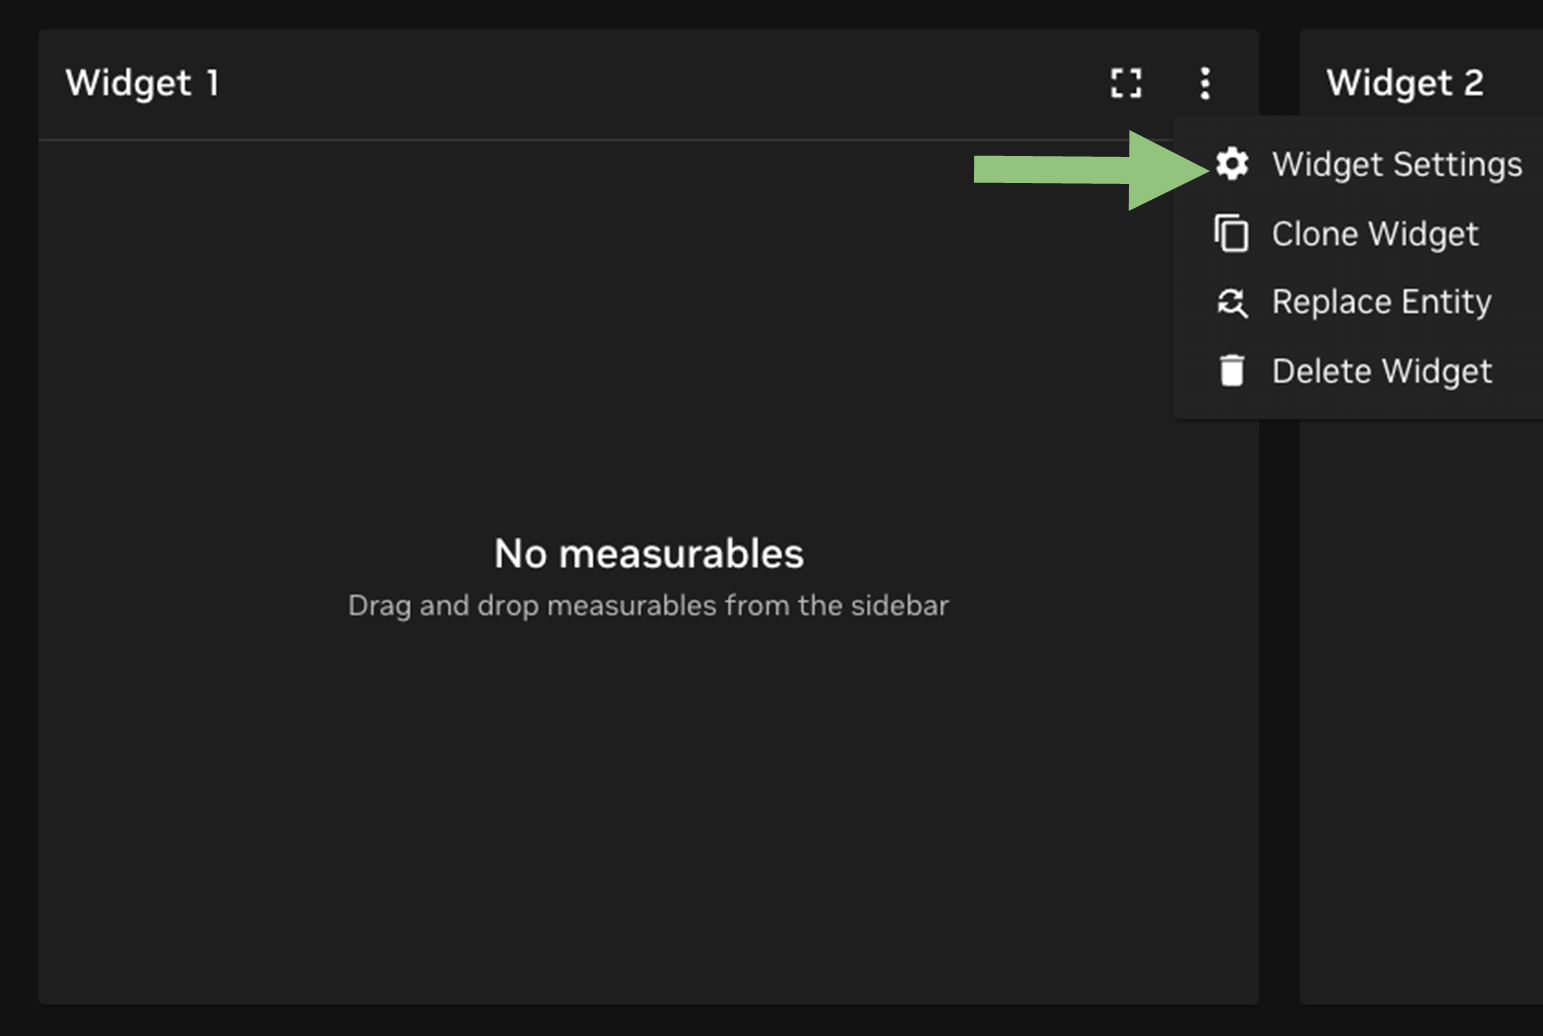Click the drag and drop measurables hint
The width and height of the screenshot is (1543, 1036).
[x=648, y=606]
